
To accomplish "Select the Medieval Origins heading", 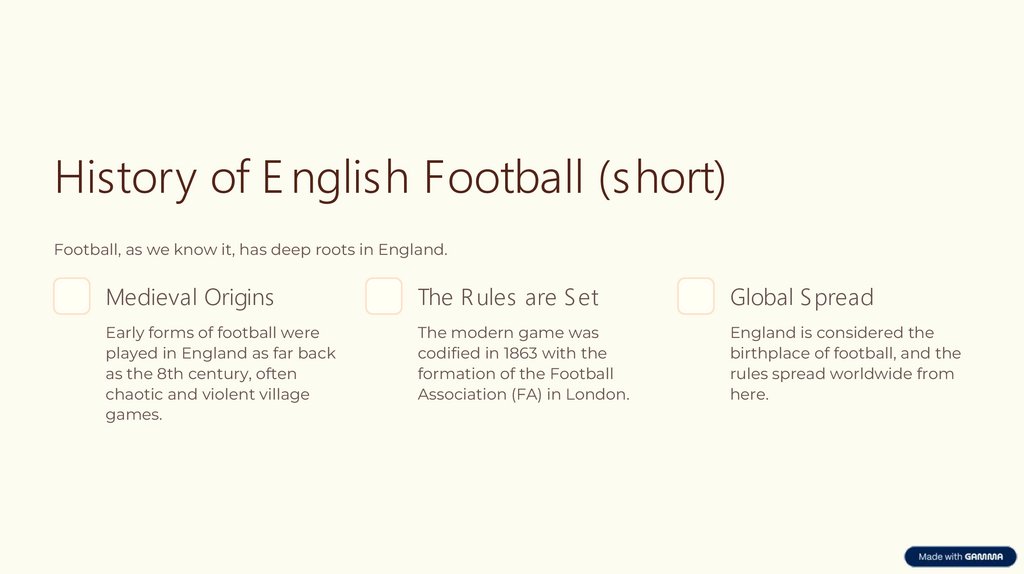I will (190, 297).
